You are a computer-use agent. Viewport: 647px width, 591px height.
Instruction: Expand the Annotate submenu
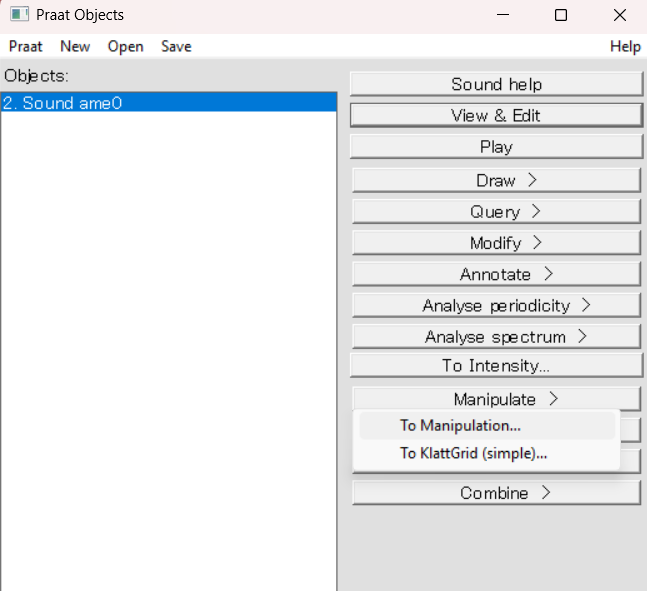pyautogui.click(x=496, y=274)
